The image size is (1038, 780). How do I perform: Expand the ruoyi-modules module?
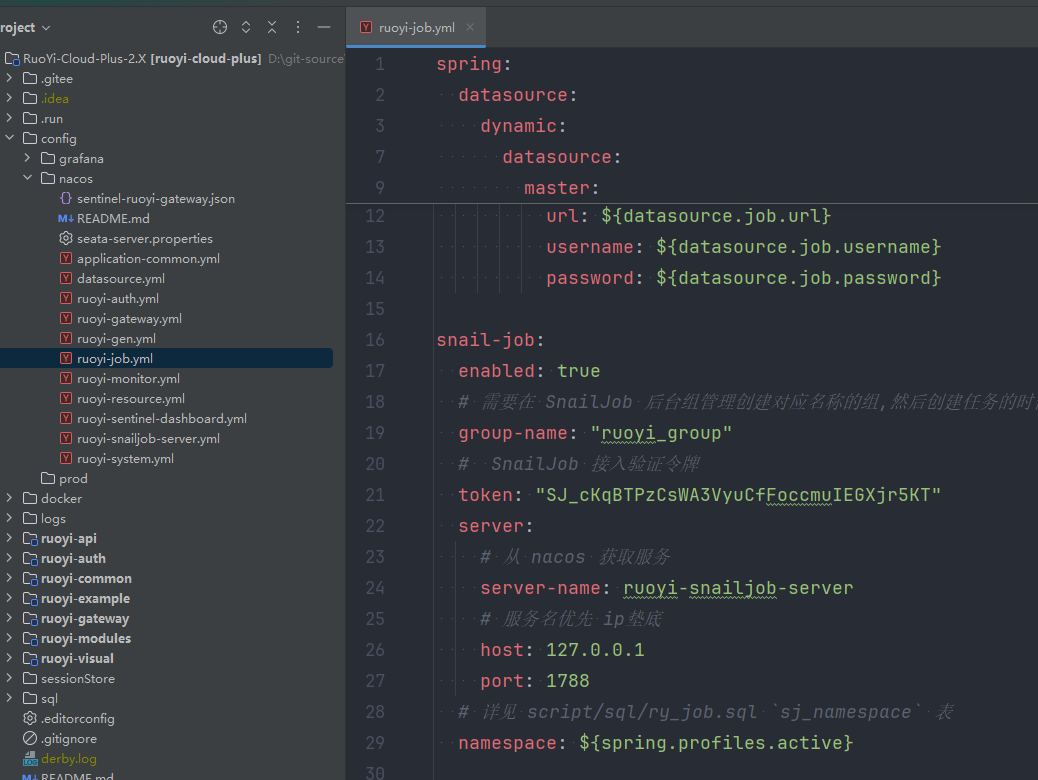pos(9,638)
